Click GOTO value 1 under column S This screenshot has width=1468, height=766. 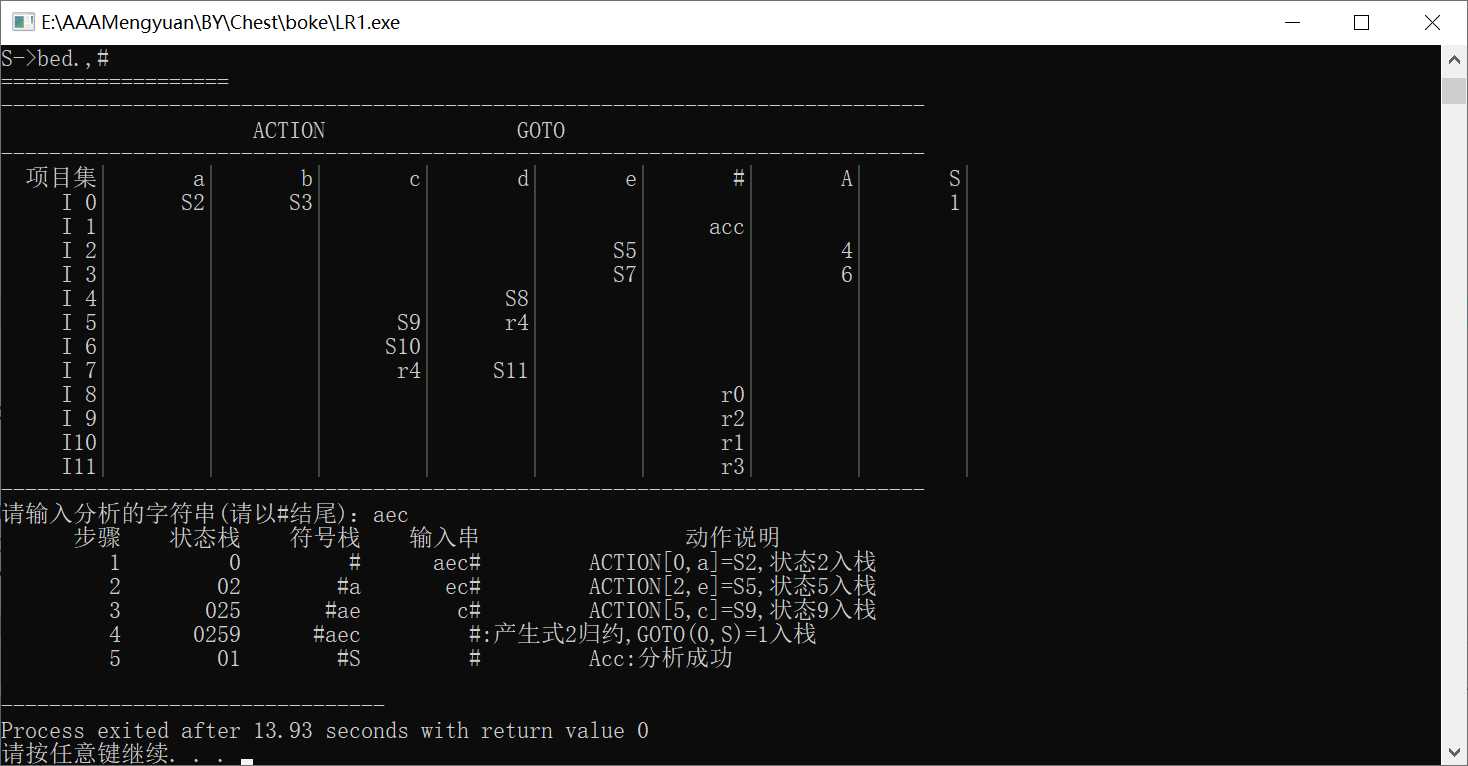(x=955, y=203)
